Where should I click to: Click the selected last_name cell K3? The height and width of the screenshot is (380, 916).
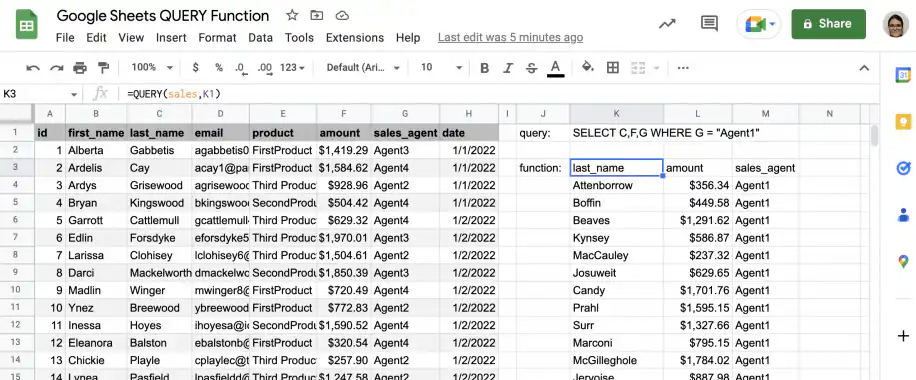[616, 168]
